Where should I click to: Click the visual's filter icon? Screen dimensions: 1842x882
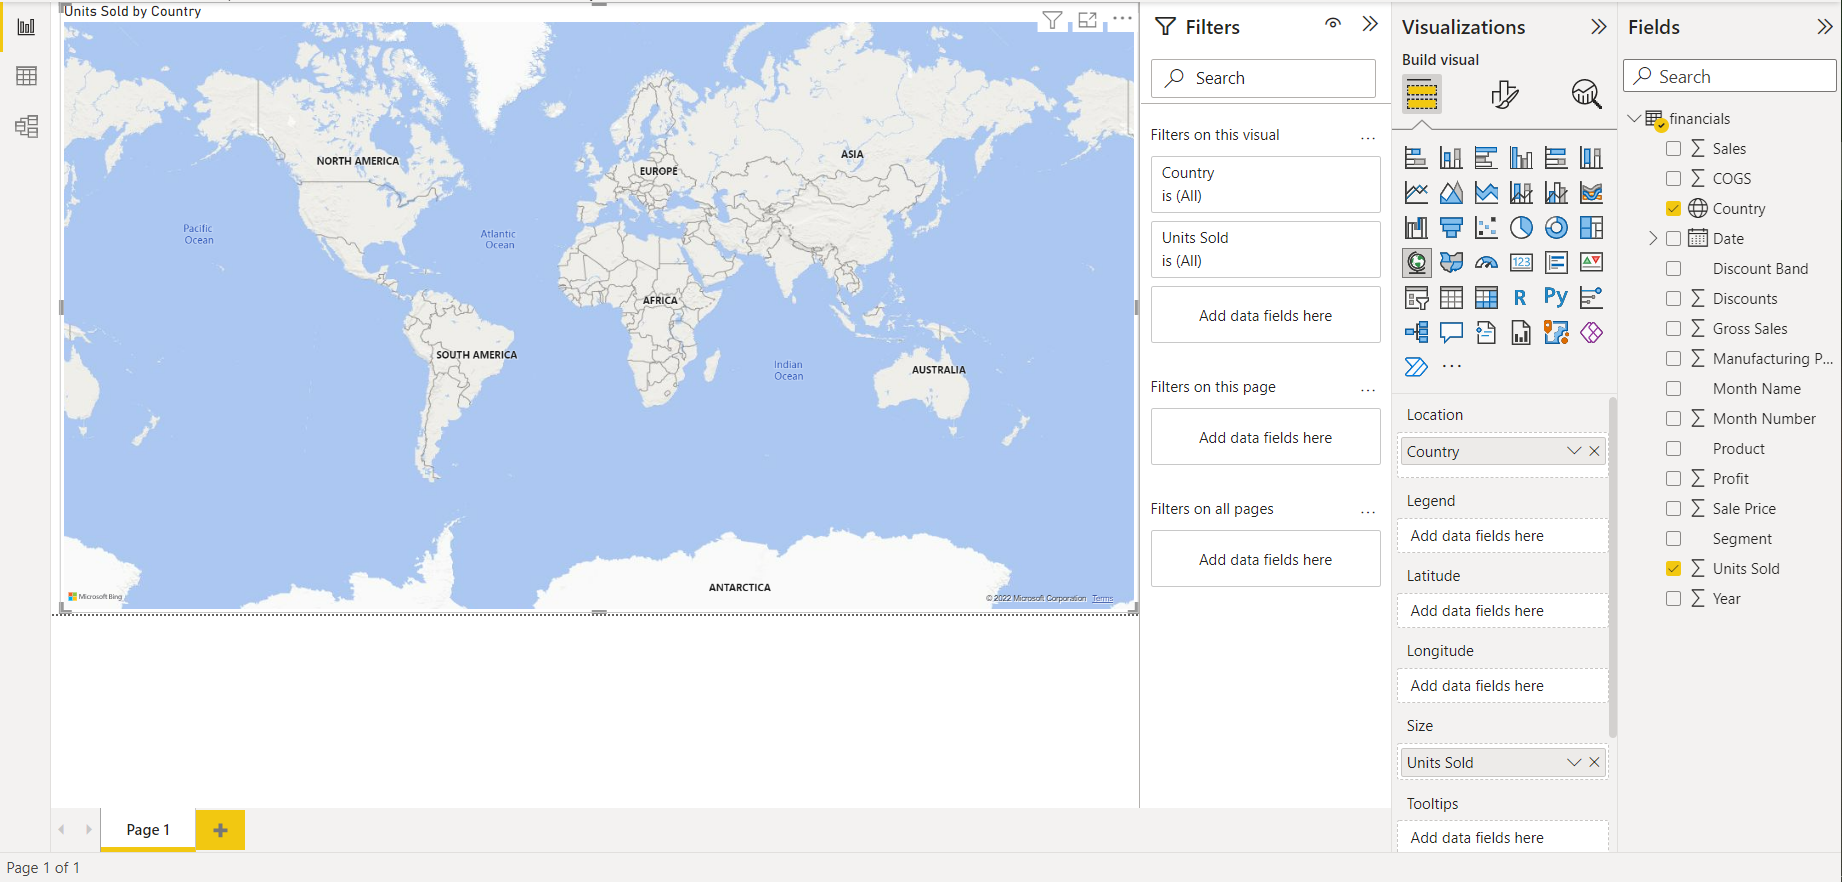coord(1052,20)
